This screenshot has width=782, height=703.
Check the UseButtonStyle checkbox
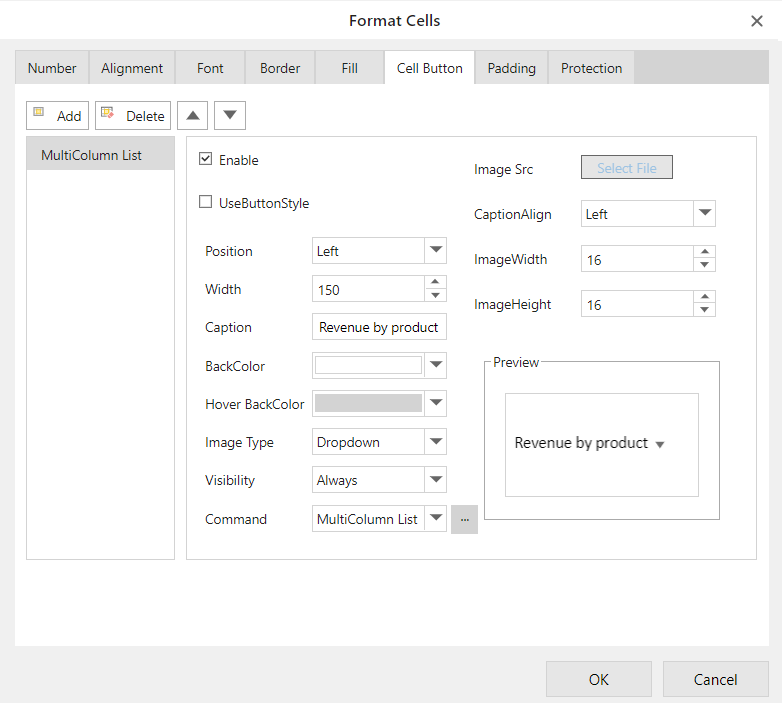[x=206, y=203]
